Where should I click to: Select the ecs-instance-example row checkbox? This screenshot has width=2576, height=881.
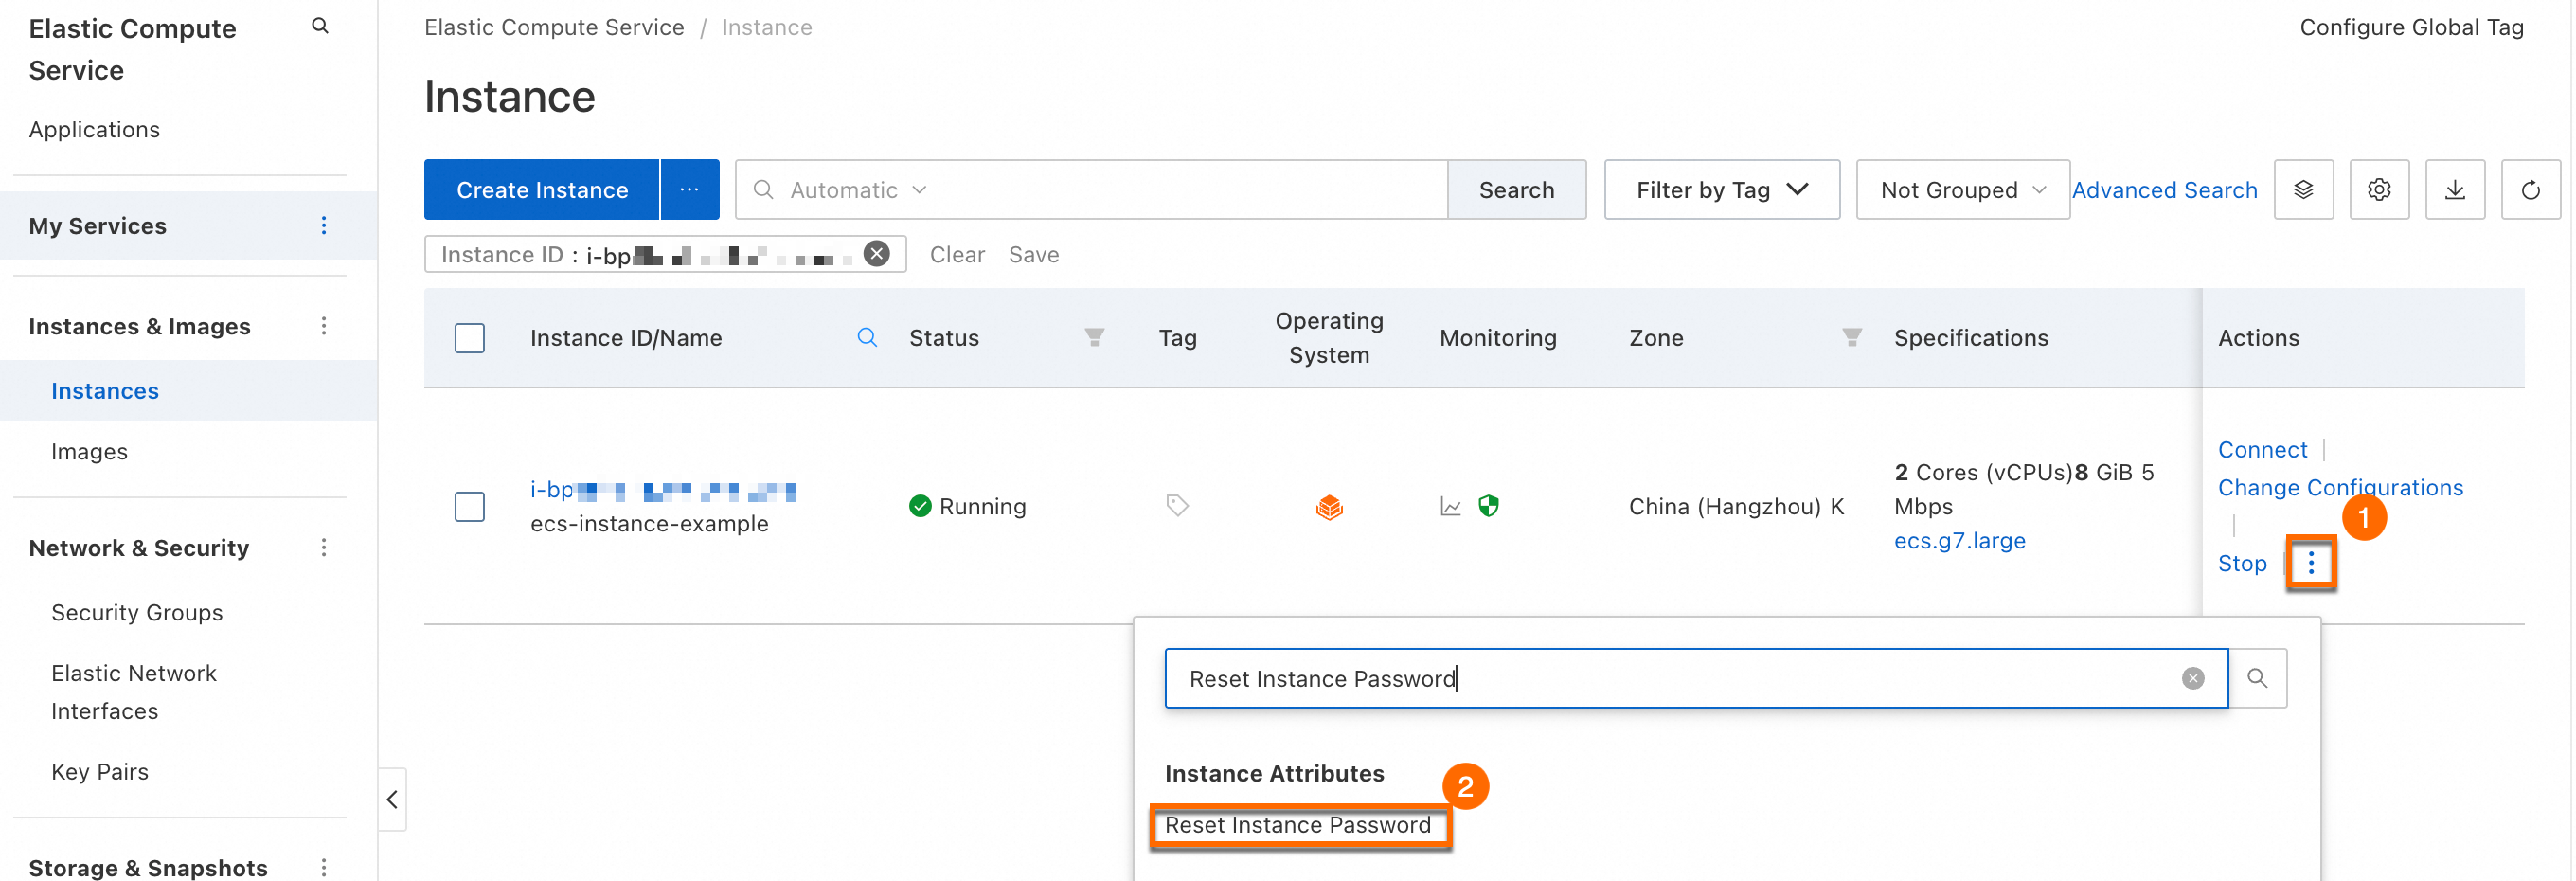click(469, 507)
